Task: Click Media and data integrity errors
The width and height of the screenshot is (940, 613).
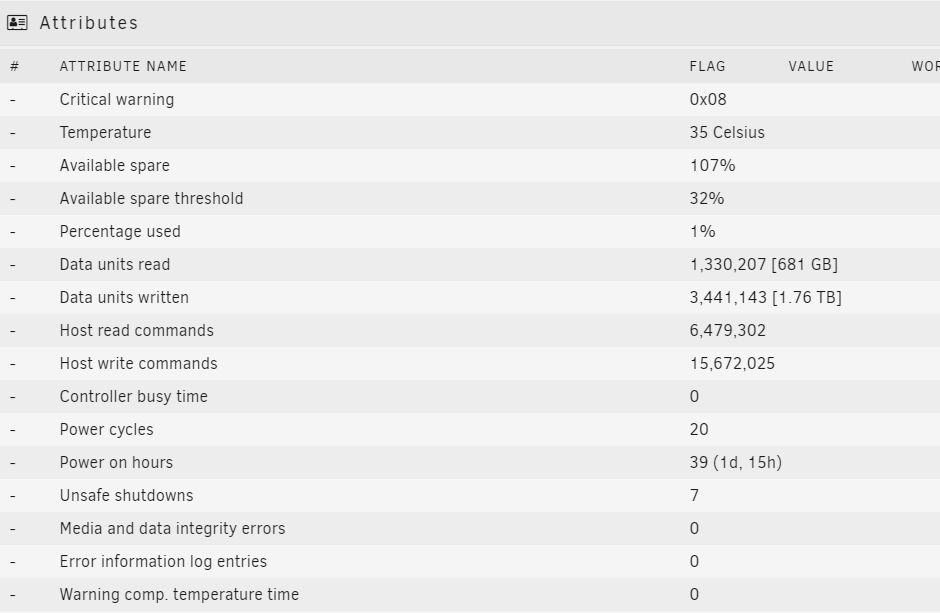Action: point(173,529)
